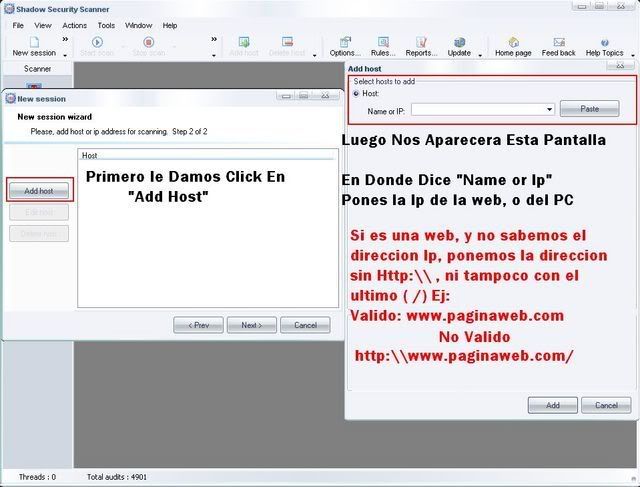The width and height of the screenshot is (640, 487).
Task: Open Help Topics from the toolbar
Action: tap(604, 47)
